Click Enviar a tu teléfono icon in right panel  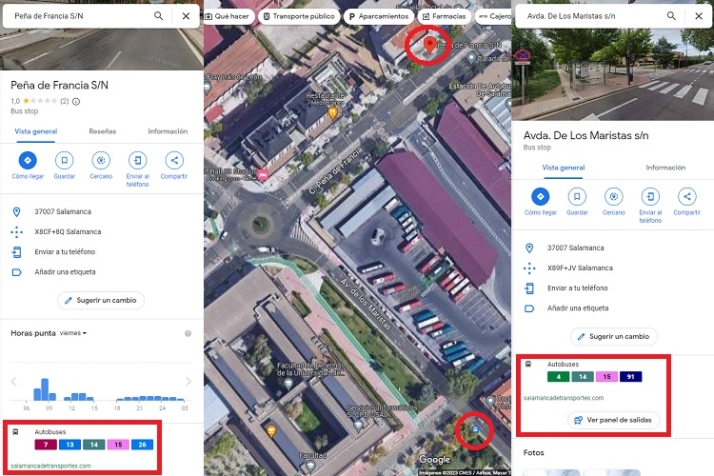coord(650,196)
